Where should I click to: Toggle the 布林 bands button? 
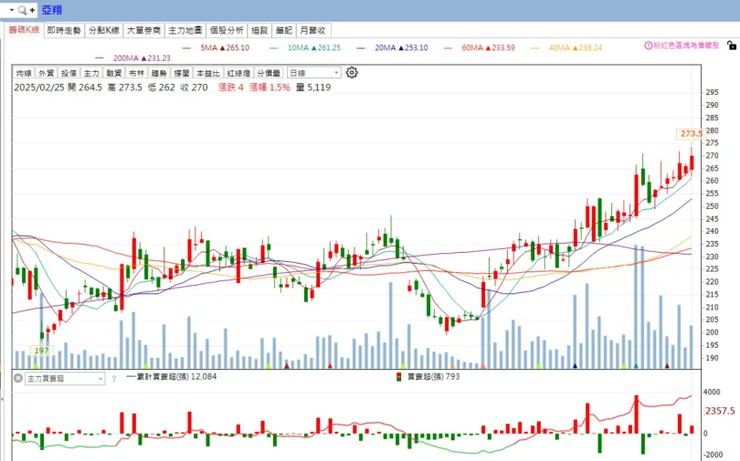tap(137, 73)
